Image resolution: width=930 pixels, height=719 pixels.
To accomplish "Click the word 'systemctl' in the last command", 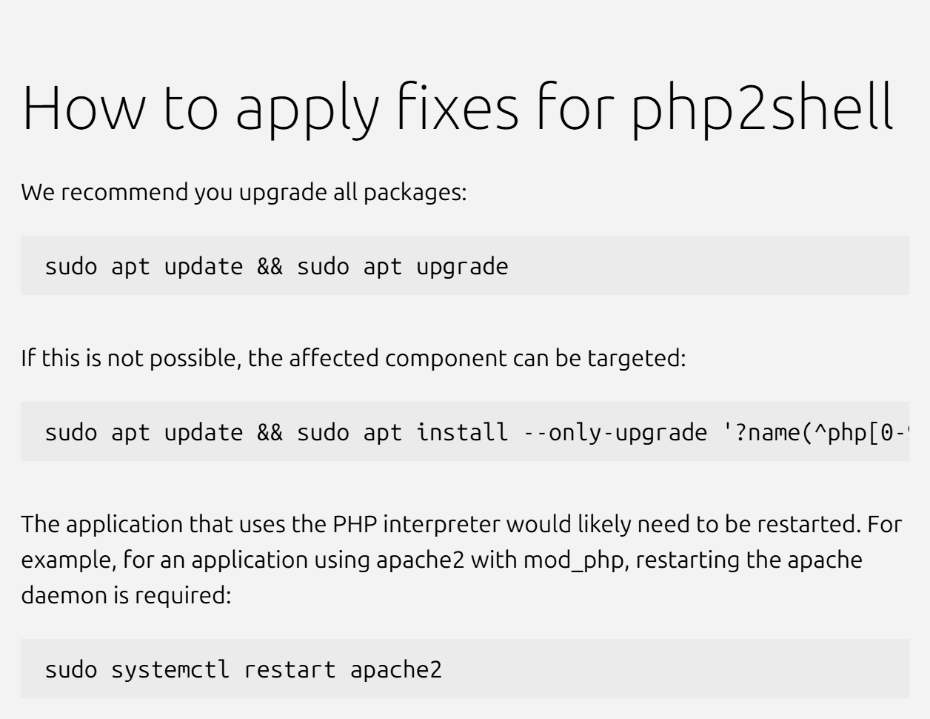I will coord(170,670).
